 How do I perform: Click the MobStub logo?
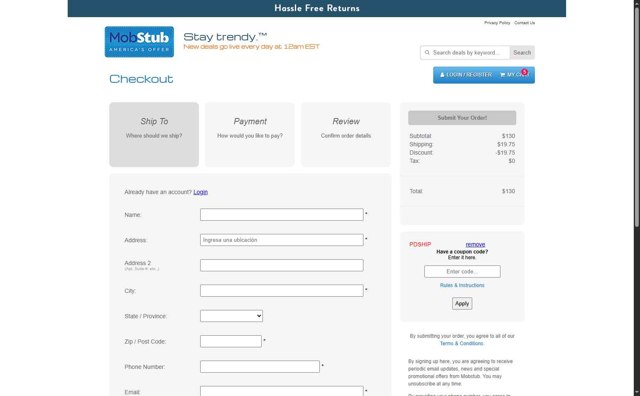(139, 42)
